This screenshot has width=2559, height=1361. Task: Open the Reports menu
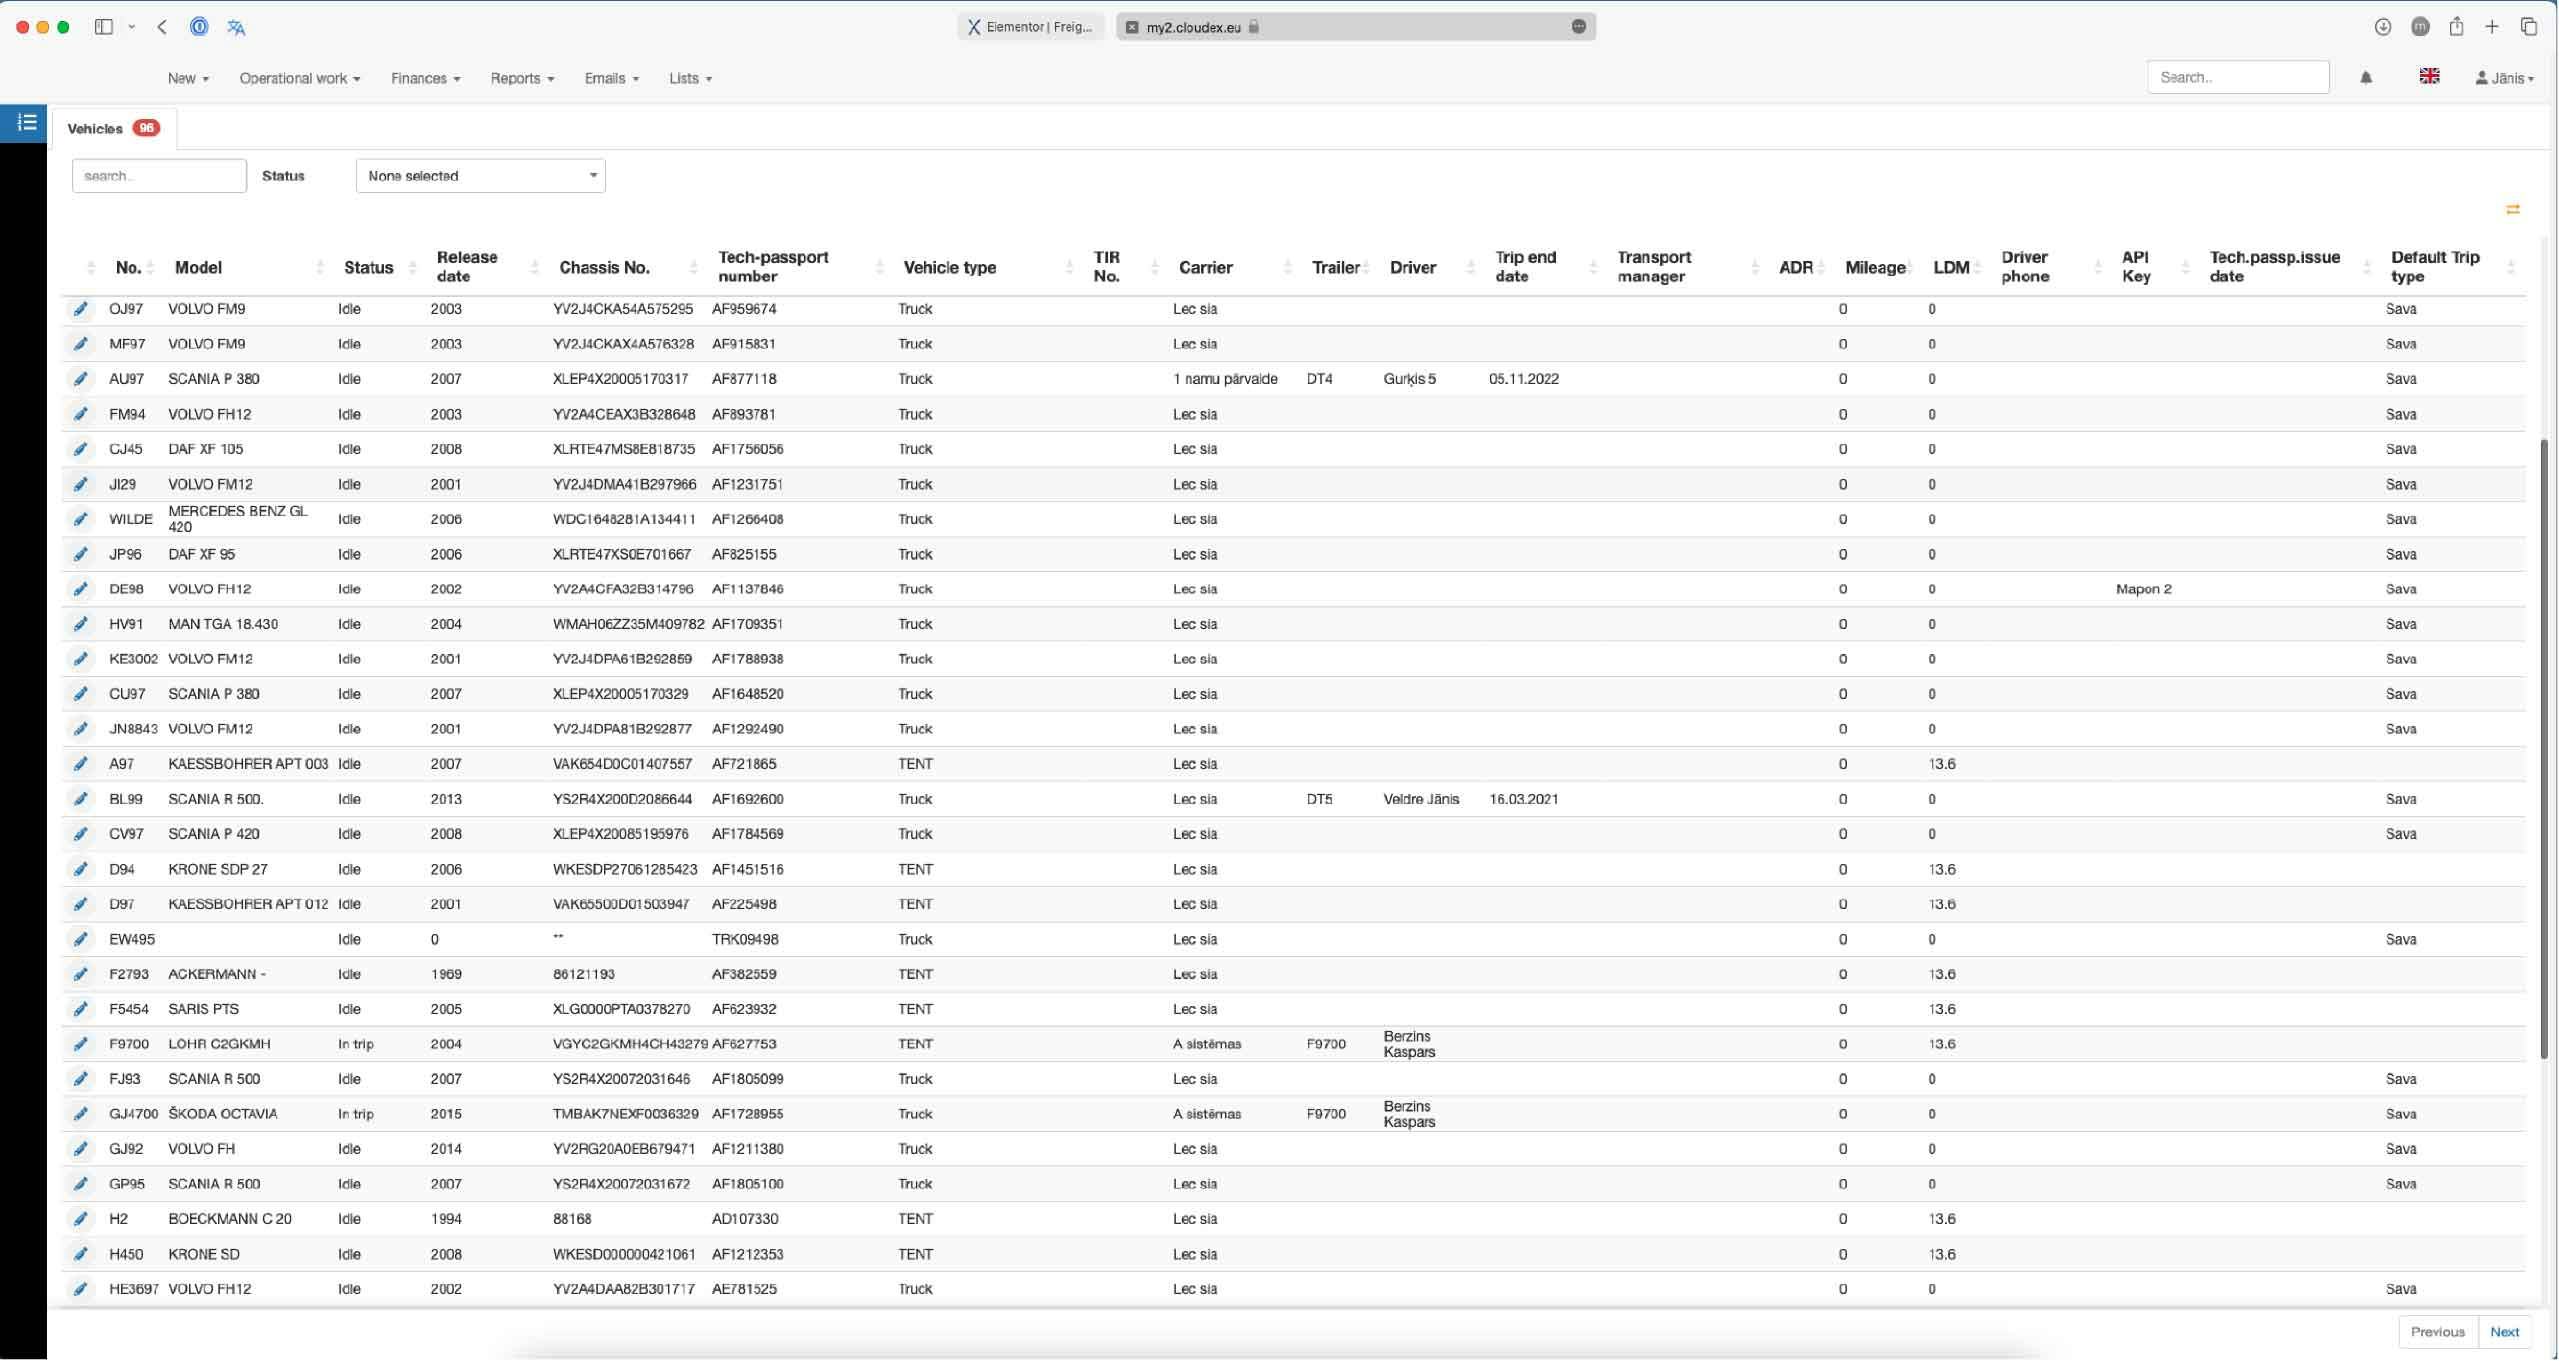click(521, 78)
